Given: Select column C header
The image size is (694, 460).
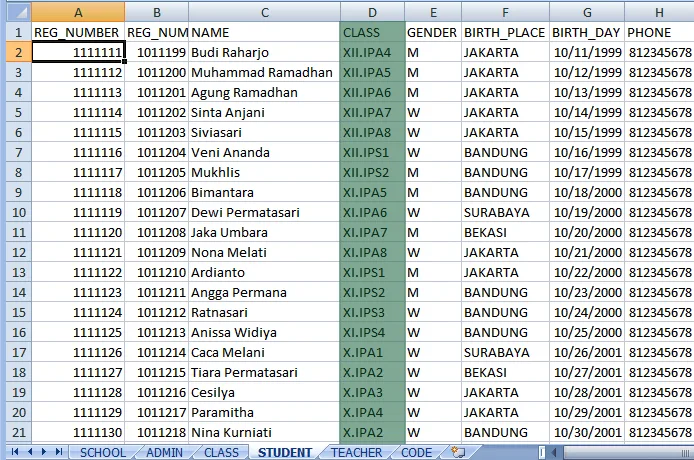Looking at the screenshot, I should coord(265,12).
